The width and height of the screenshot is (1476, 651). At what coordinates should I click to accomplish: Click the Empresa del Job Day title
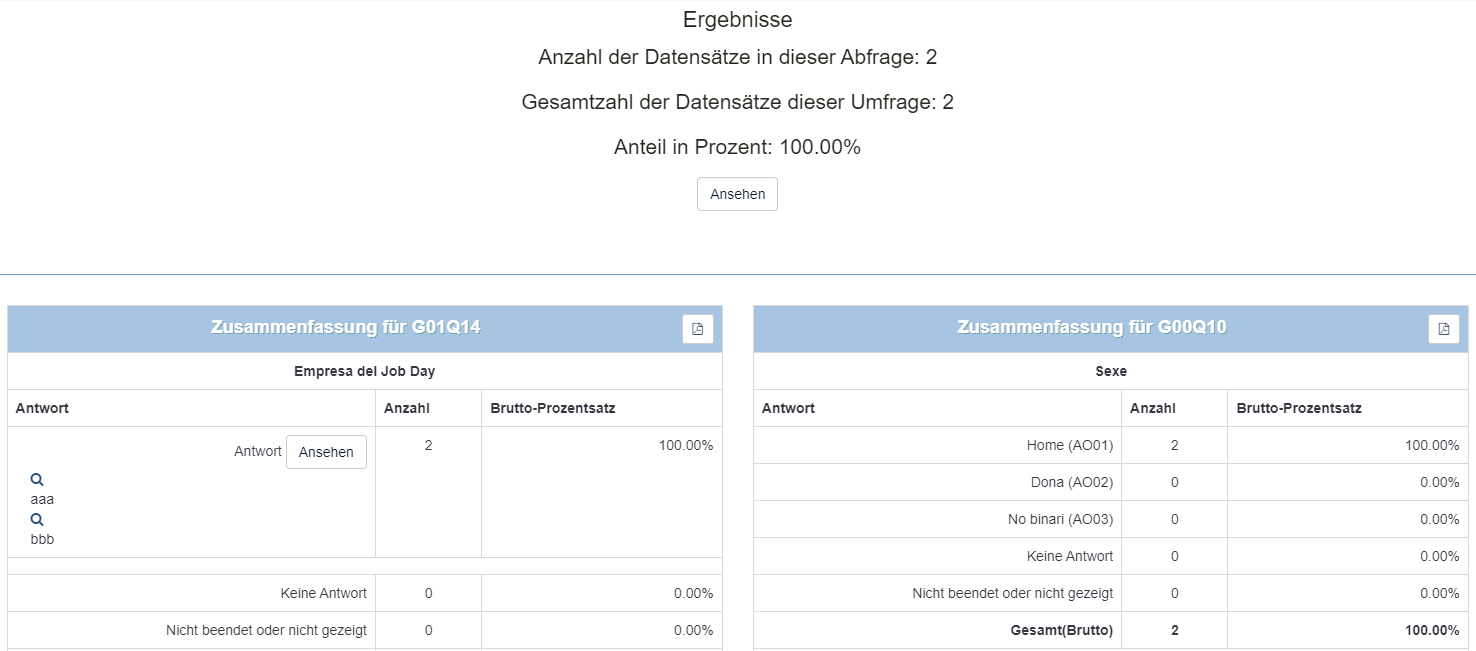coord(364,371)
